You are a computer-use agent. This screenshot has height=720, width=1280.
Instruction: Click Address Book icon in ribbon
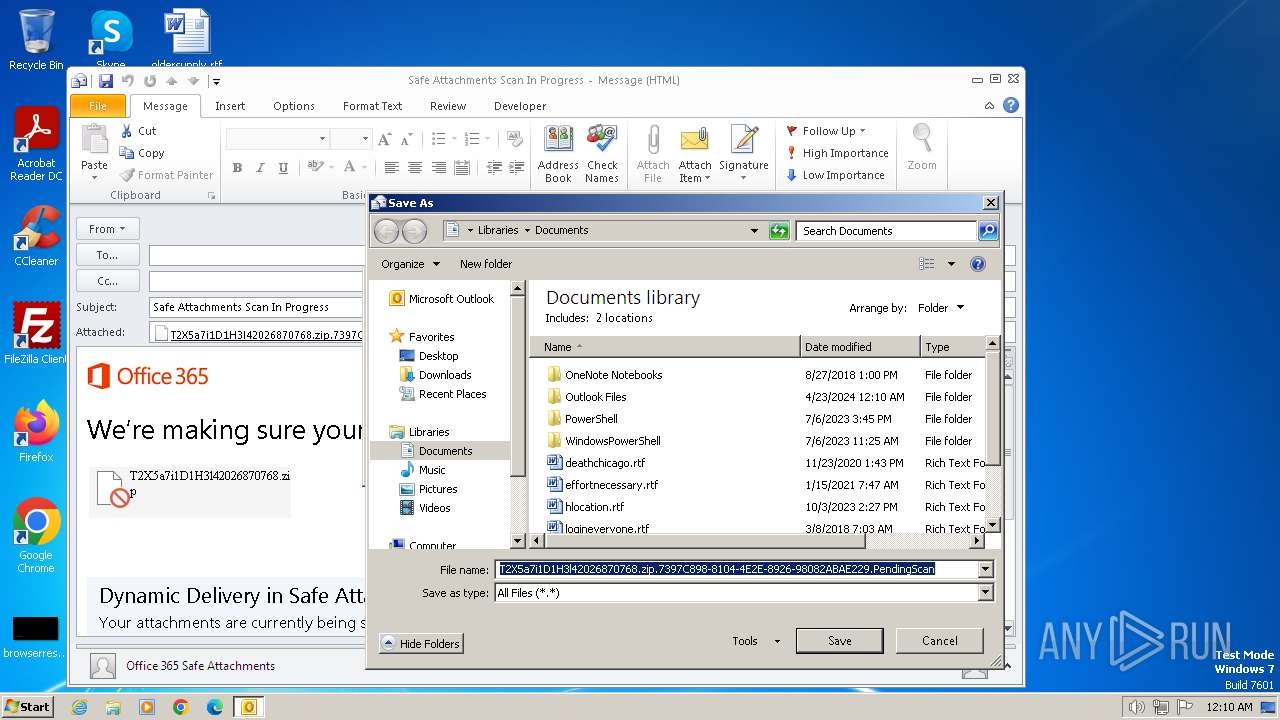click(558, 154)
